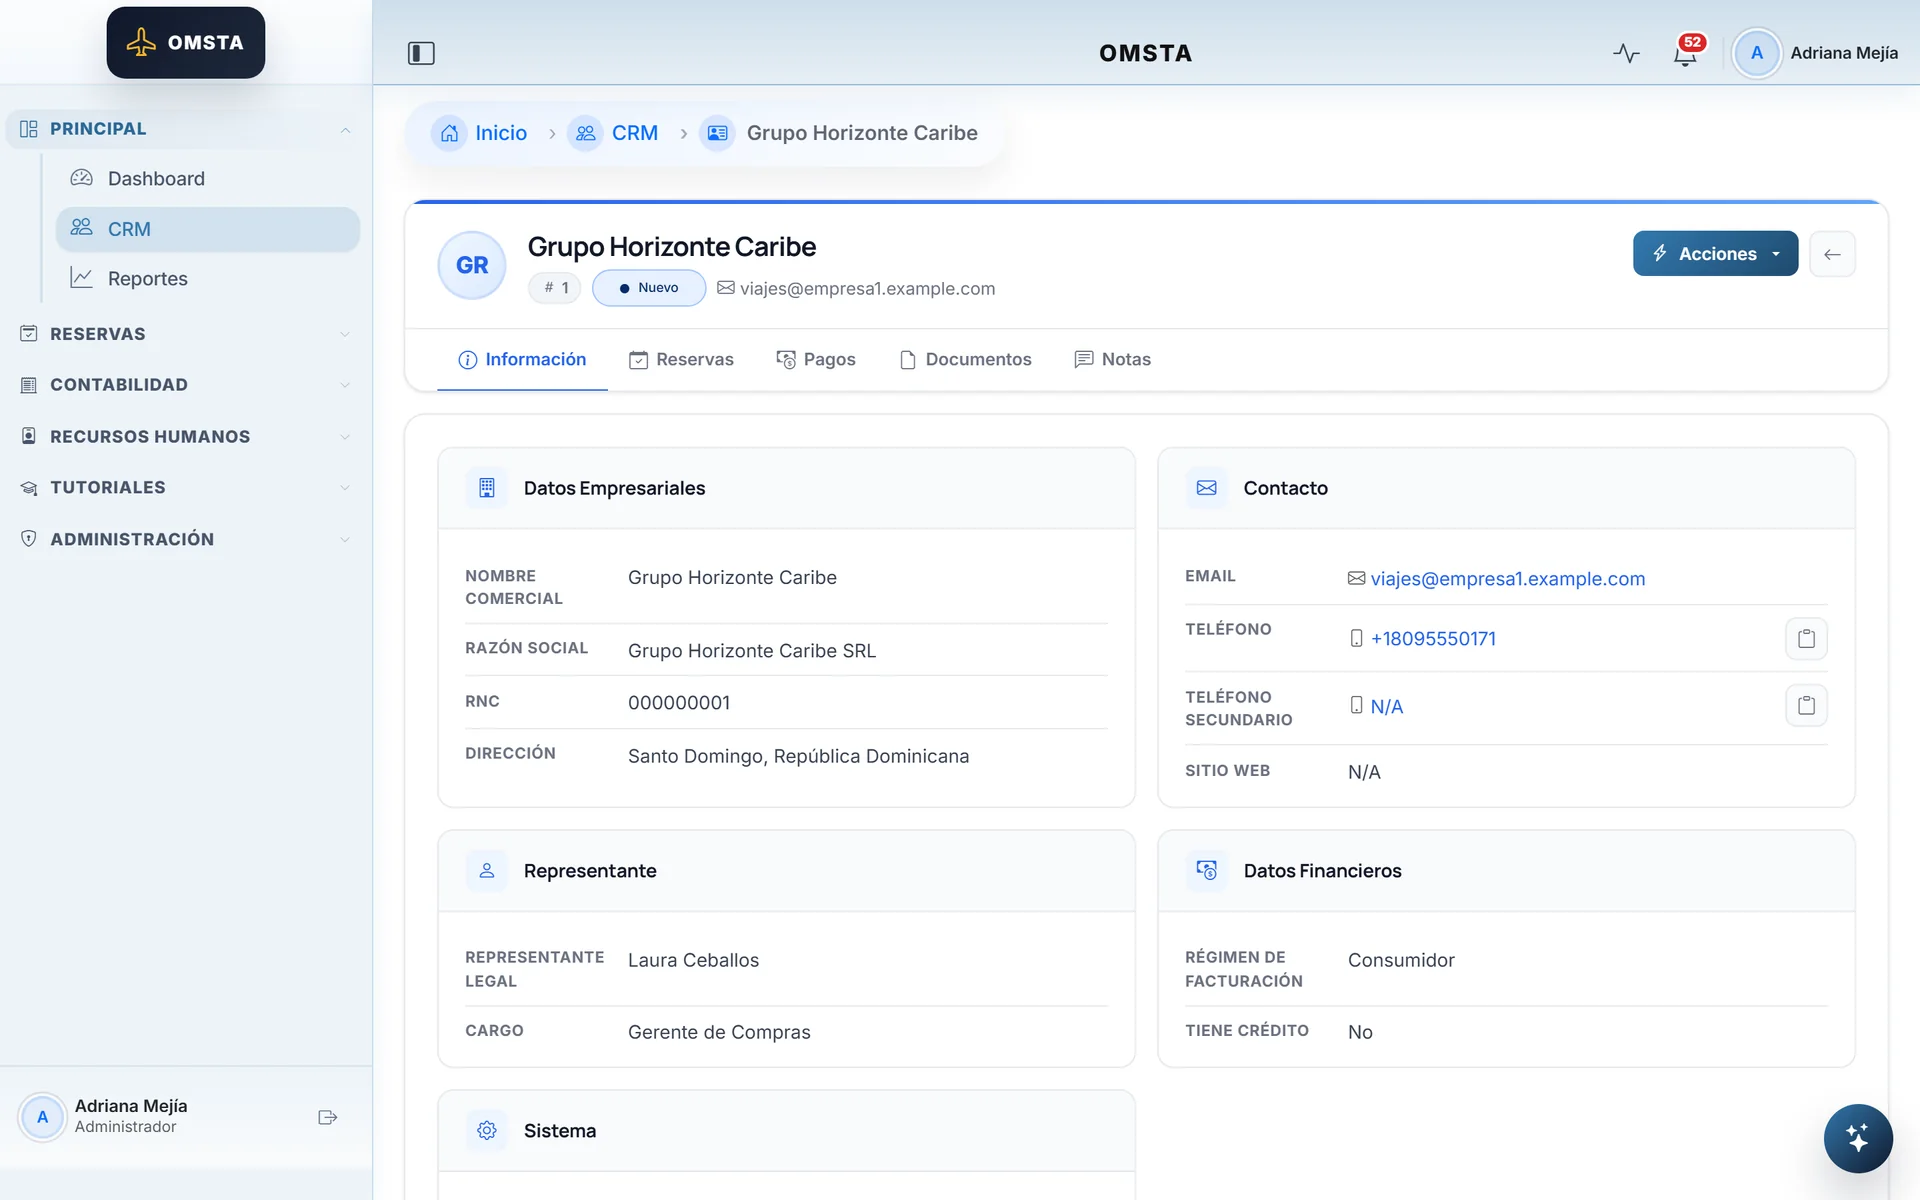Click the Contacto envelope icon
This screenshot has width=1920, height=1200.
pyautogui.click(x=1207, y=488)
